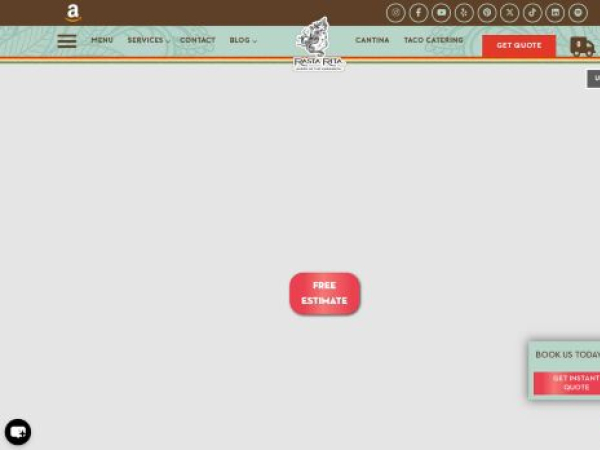
Task: Go to the Menu page
Action: click(x=102, y=41)
